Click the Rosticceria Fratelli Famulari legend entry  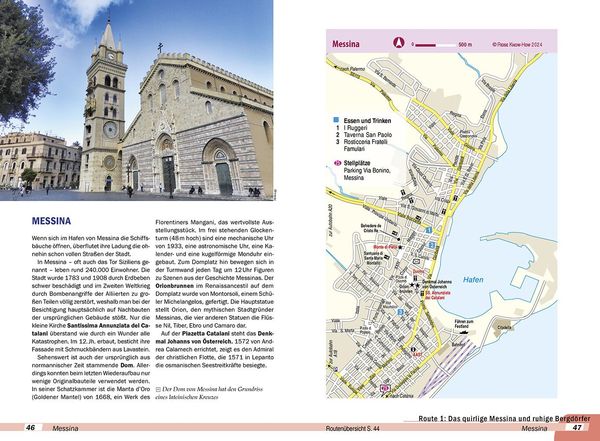(x=365, y=145)
